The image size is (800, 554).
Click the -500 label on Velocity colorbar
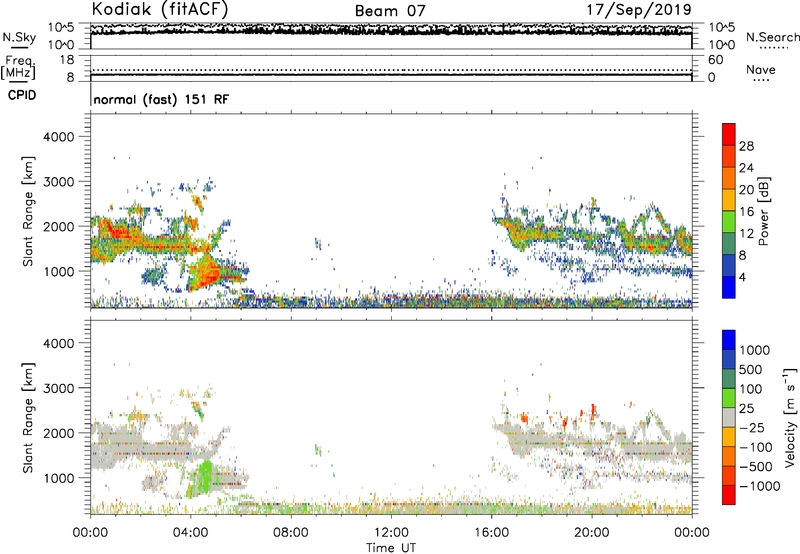coord(756,467)
